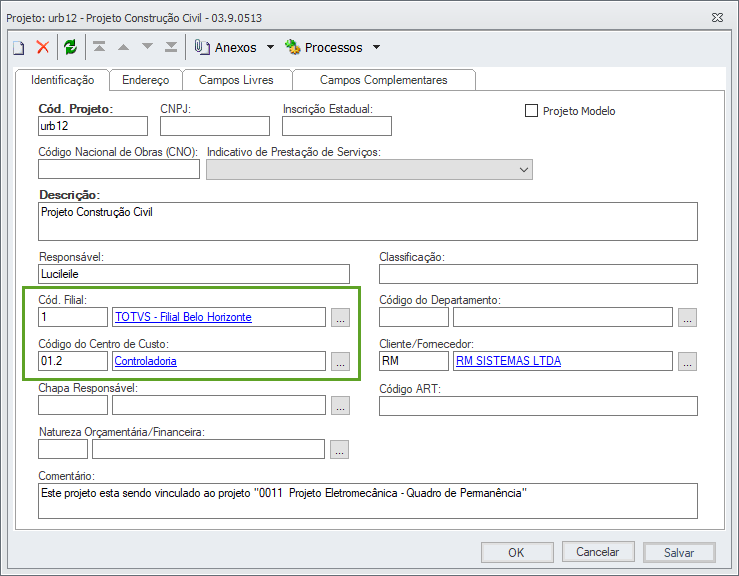This screenshot has width=739, height=576.
Task: Switch to the Endereço tab
Action: pyautogui.click(x=145, y=80)
